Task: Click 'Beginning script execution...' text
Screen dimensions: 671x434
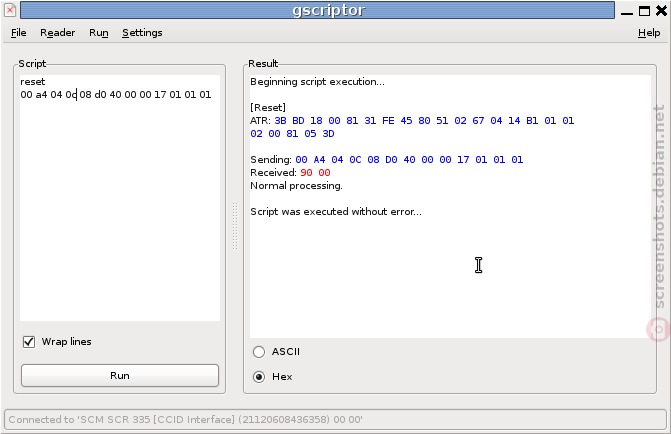Action: (318, 82)
